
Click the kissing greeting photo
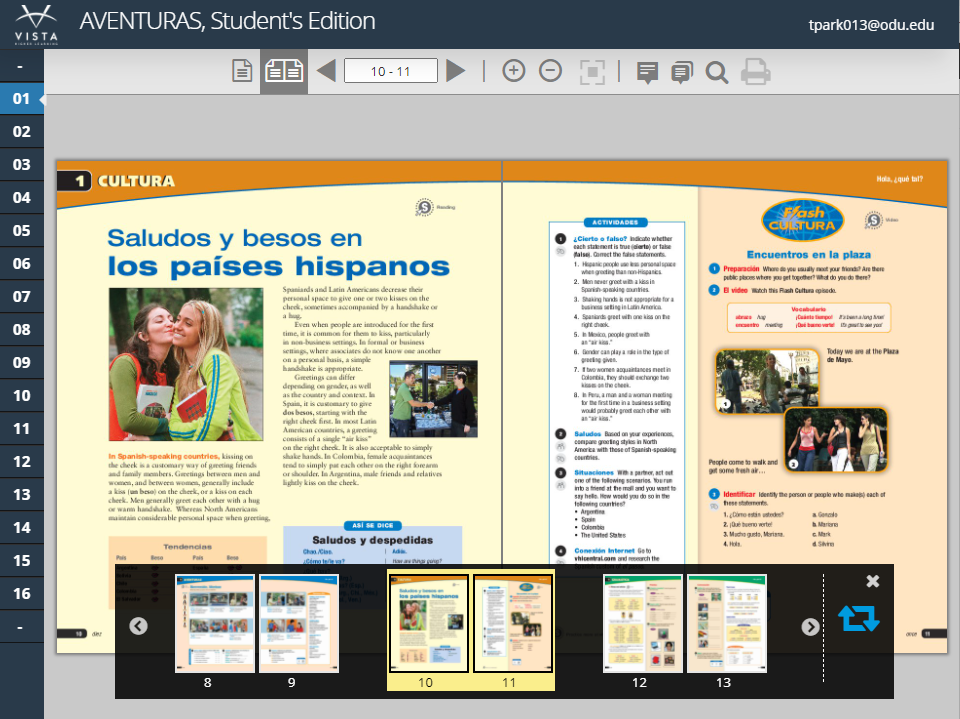pos(186,364)
